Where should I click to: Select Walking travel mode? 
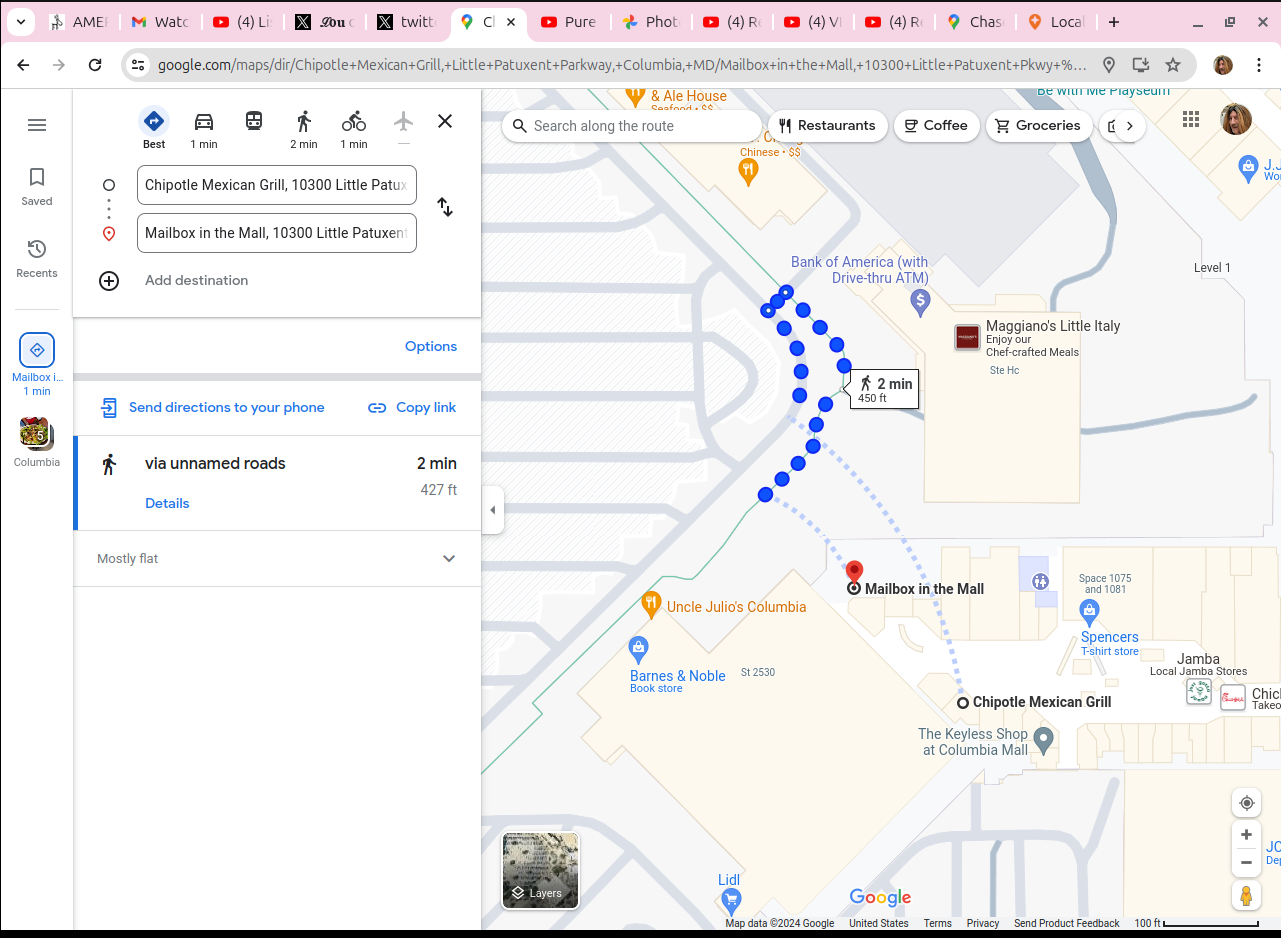[x=304, y=128]
